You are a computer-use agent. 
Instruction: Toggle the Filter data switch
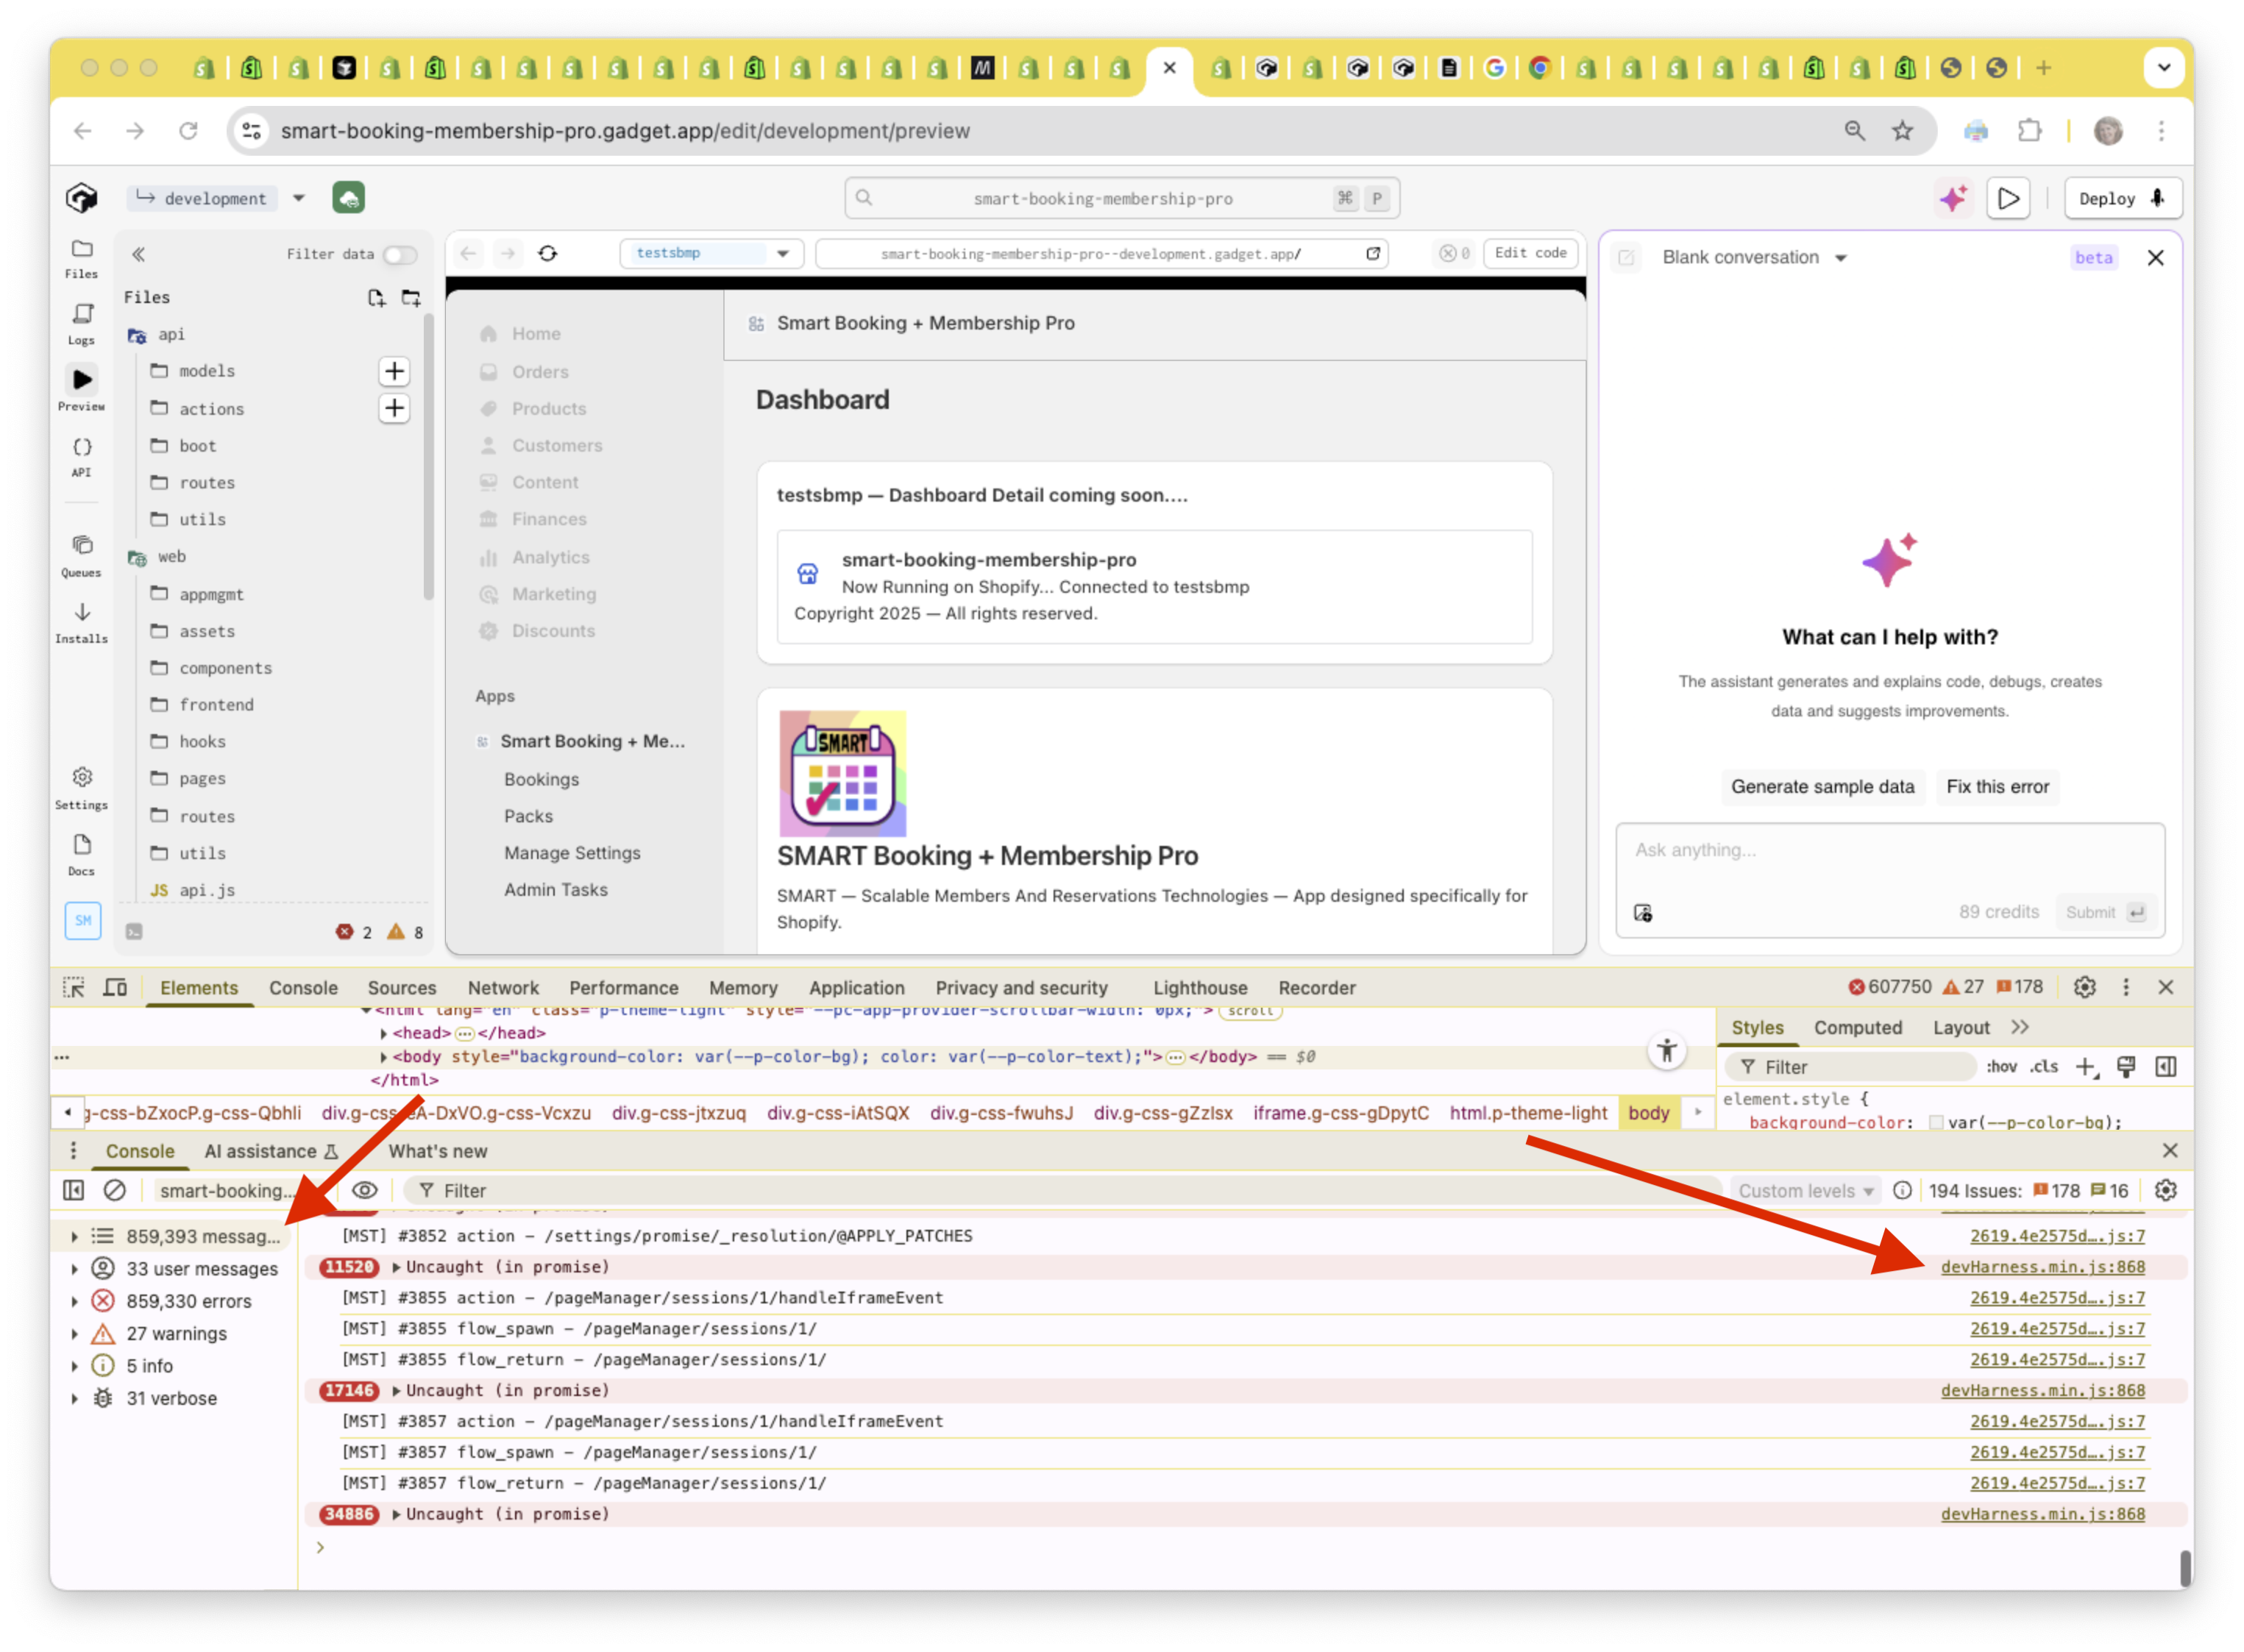tap(400, 254)
